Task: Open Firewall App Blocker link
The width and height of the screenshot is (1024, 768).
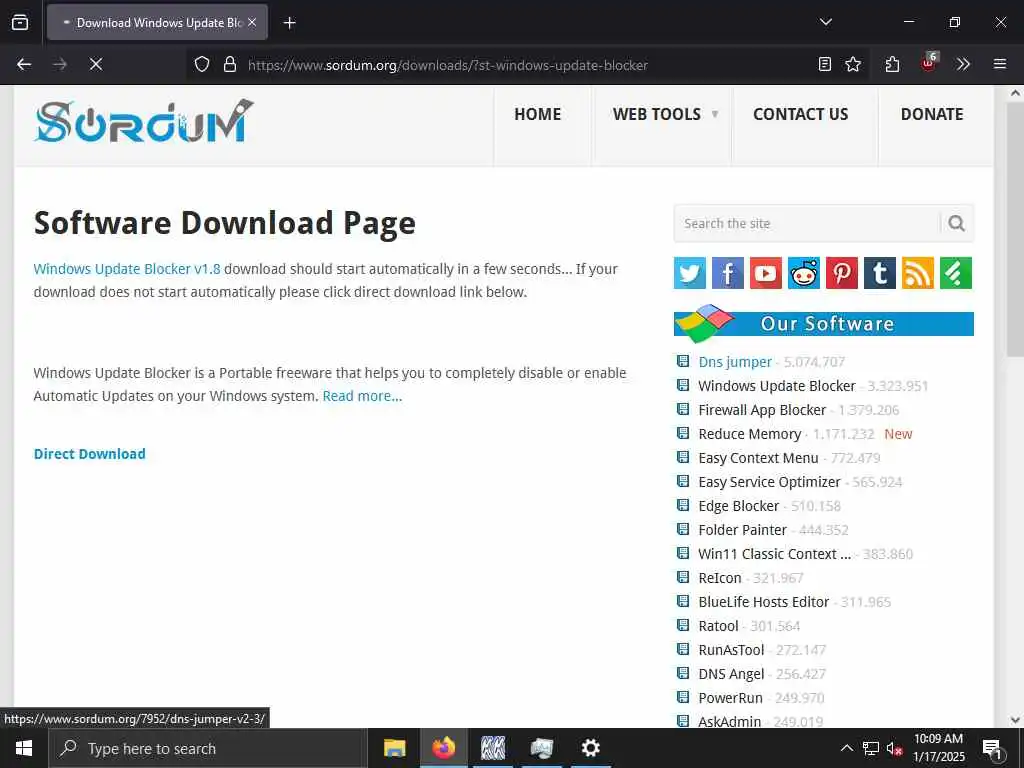Action: click(762, 410)
